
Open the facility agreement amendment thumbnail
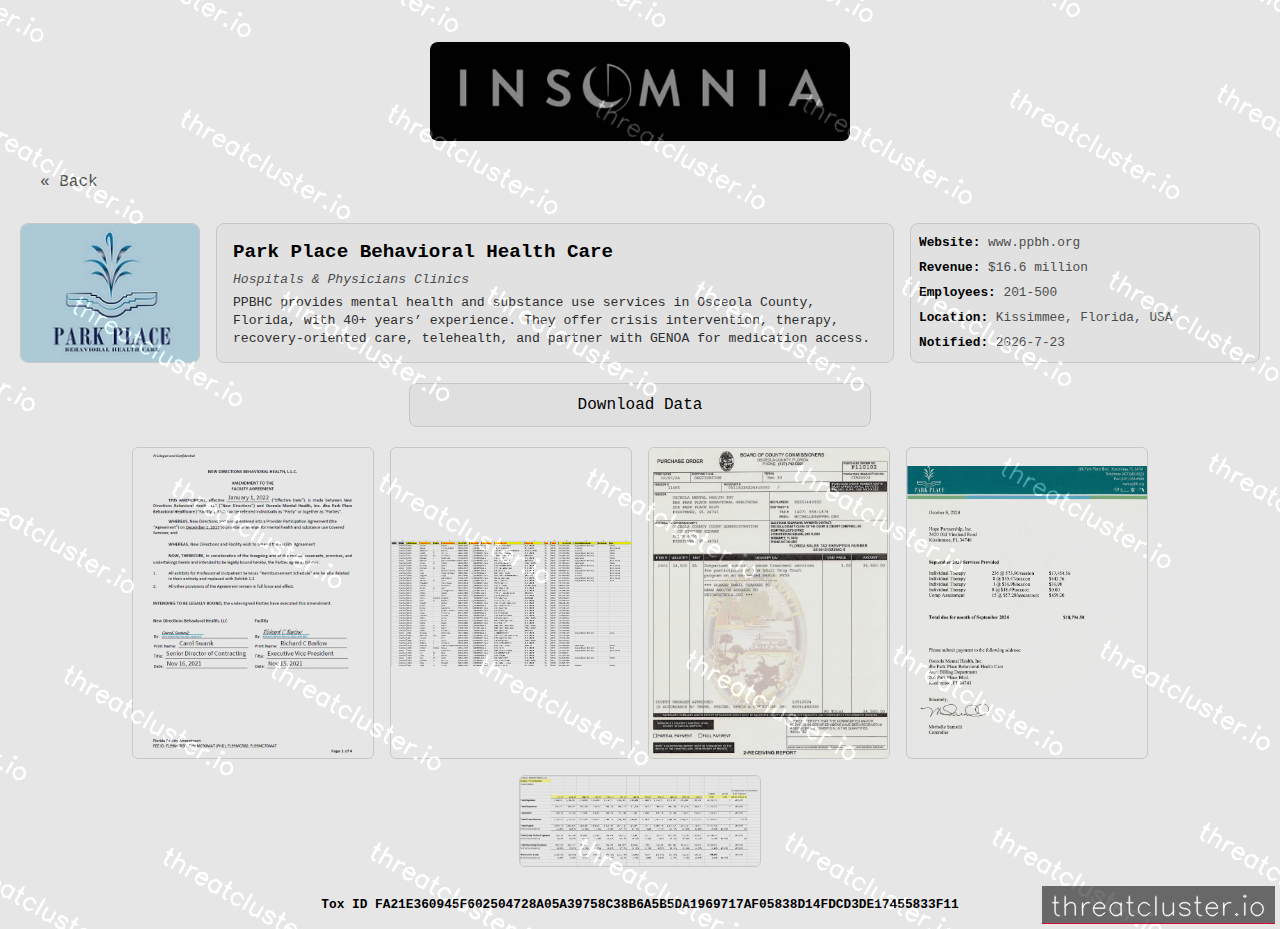click(253, 603)
